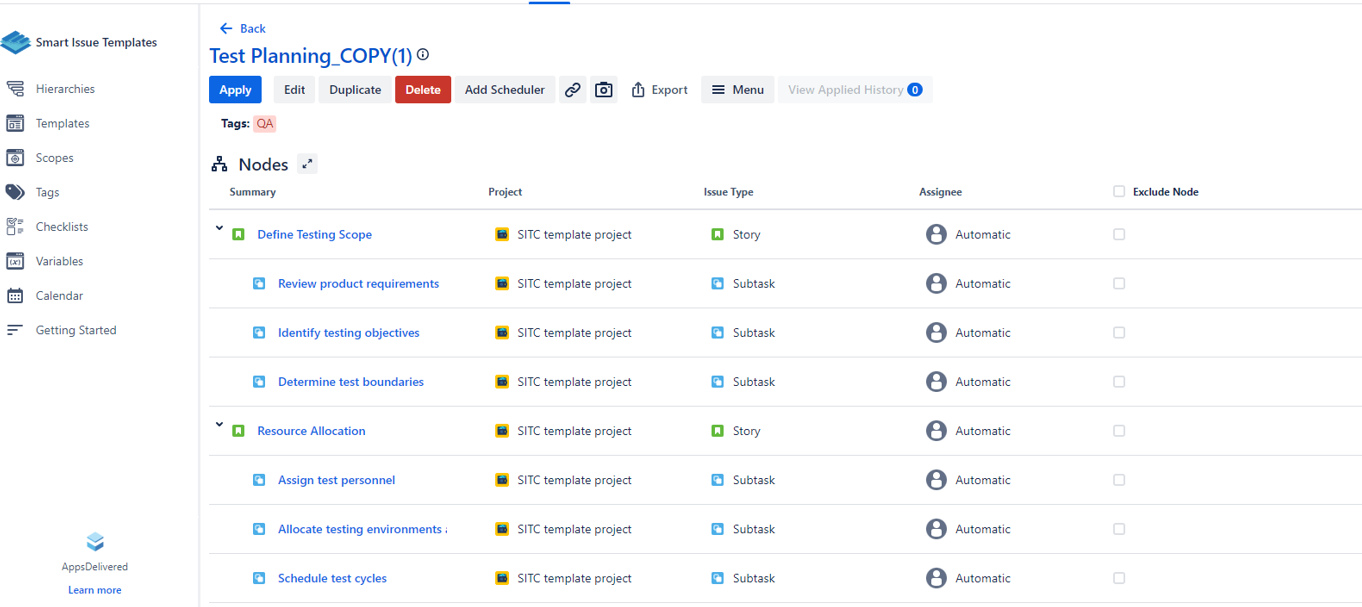Viewport: 1362px width, 607px height.
Task: Click the camera snapshot icon button
Action: [x=604, y=90]
